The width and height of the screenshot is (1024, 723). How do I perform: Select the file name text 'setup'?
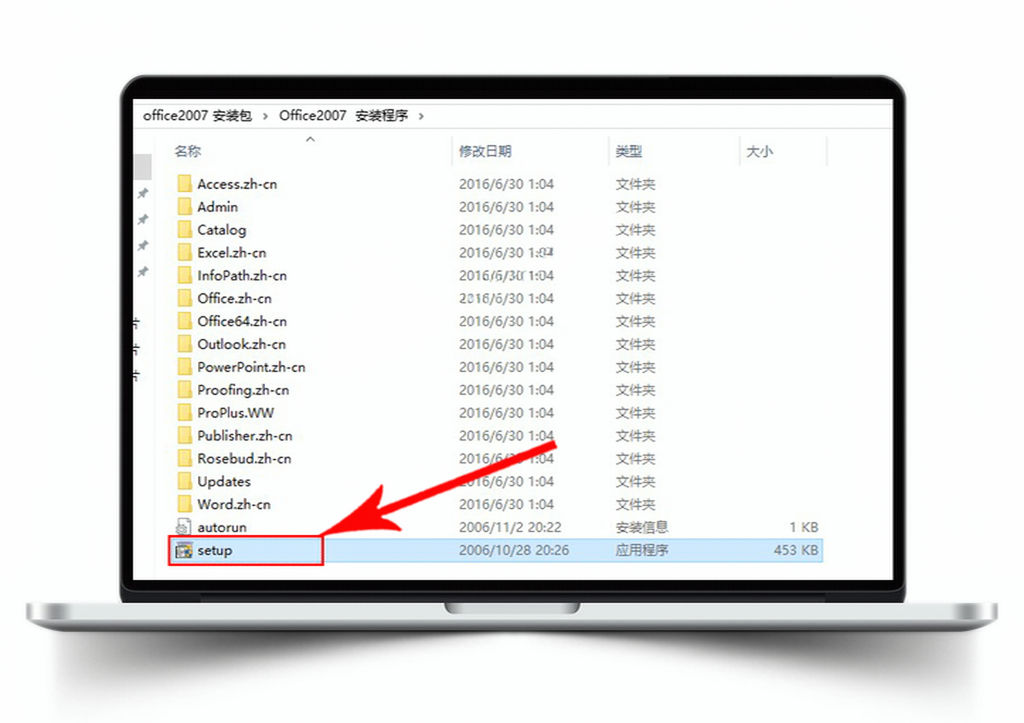215,551
